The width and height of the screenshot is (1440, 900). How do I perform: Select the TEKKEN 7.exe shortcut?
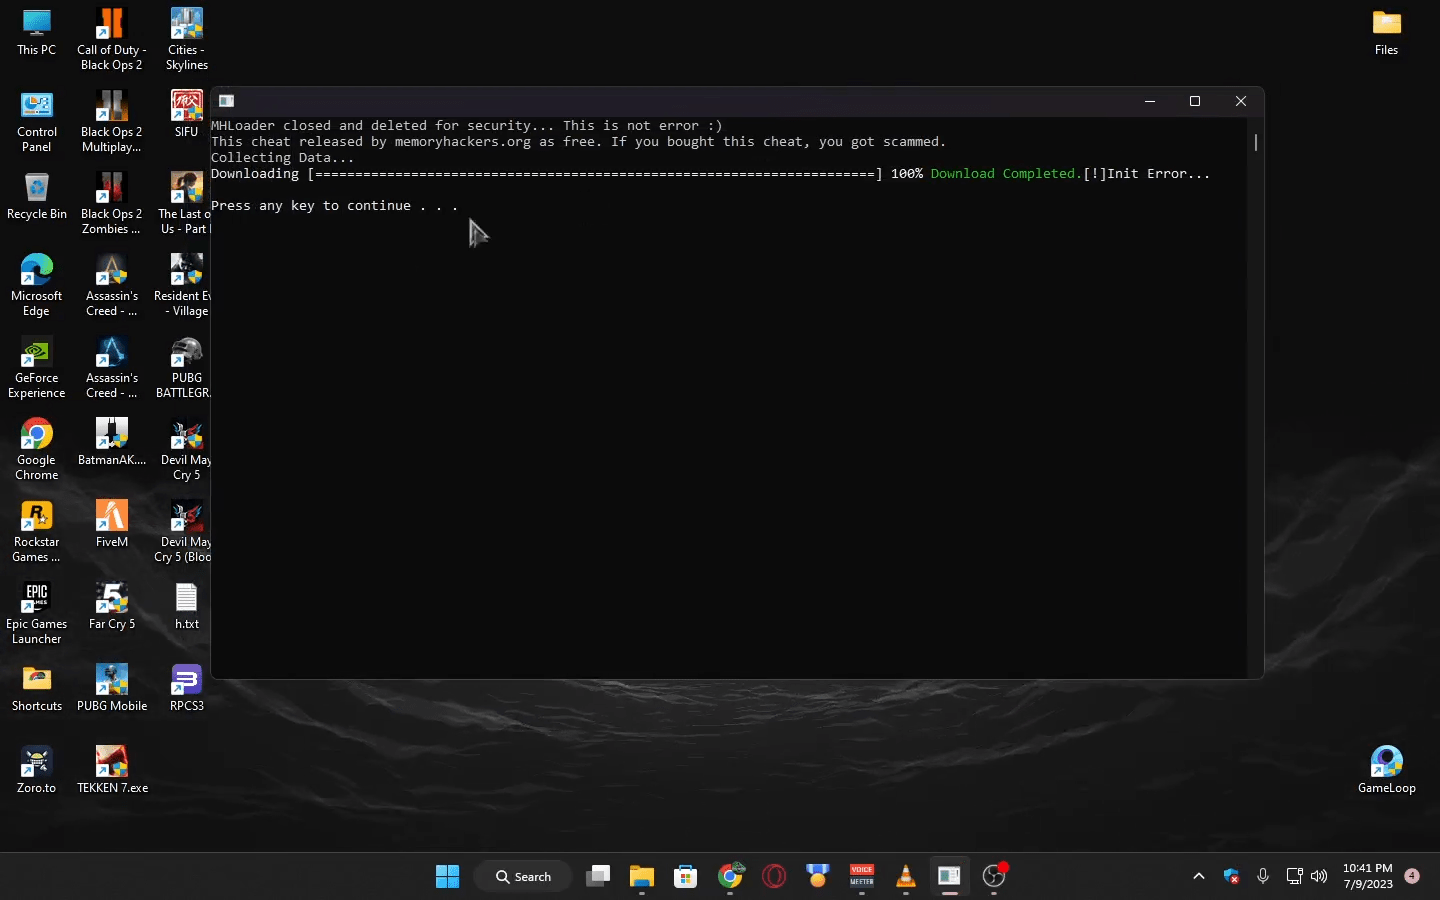(x=112, y=770)
